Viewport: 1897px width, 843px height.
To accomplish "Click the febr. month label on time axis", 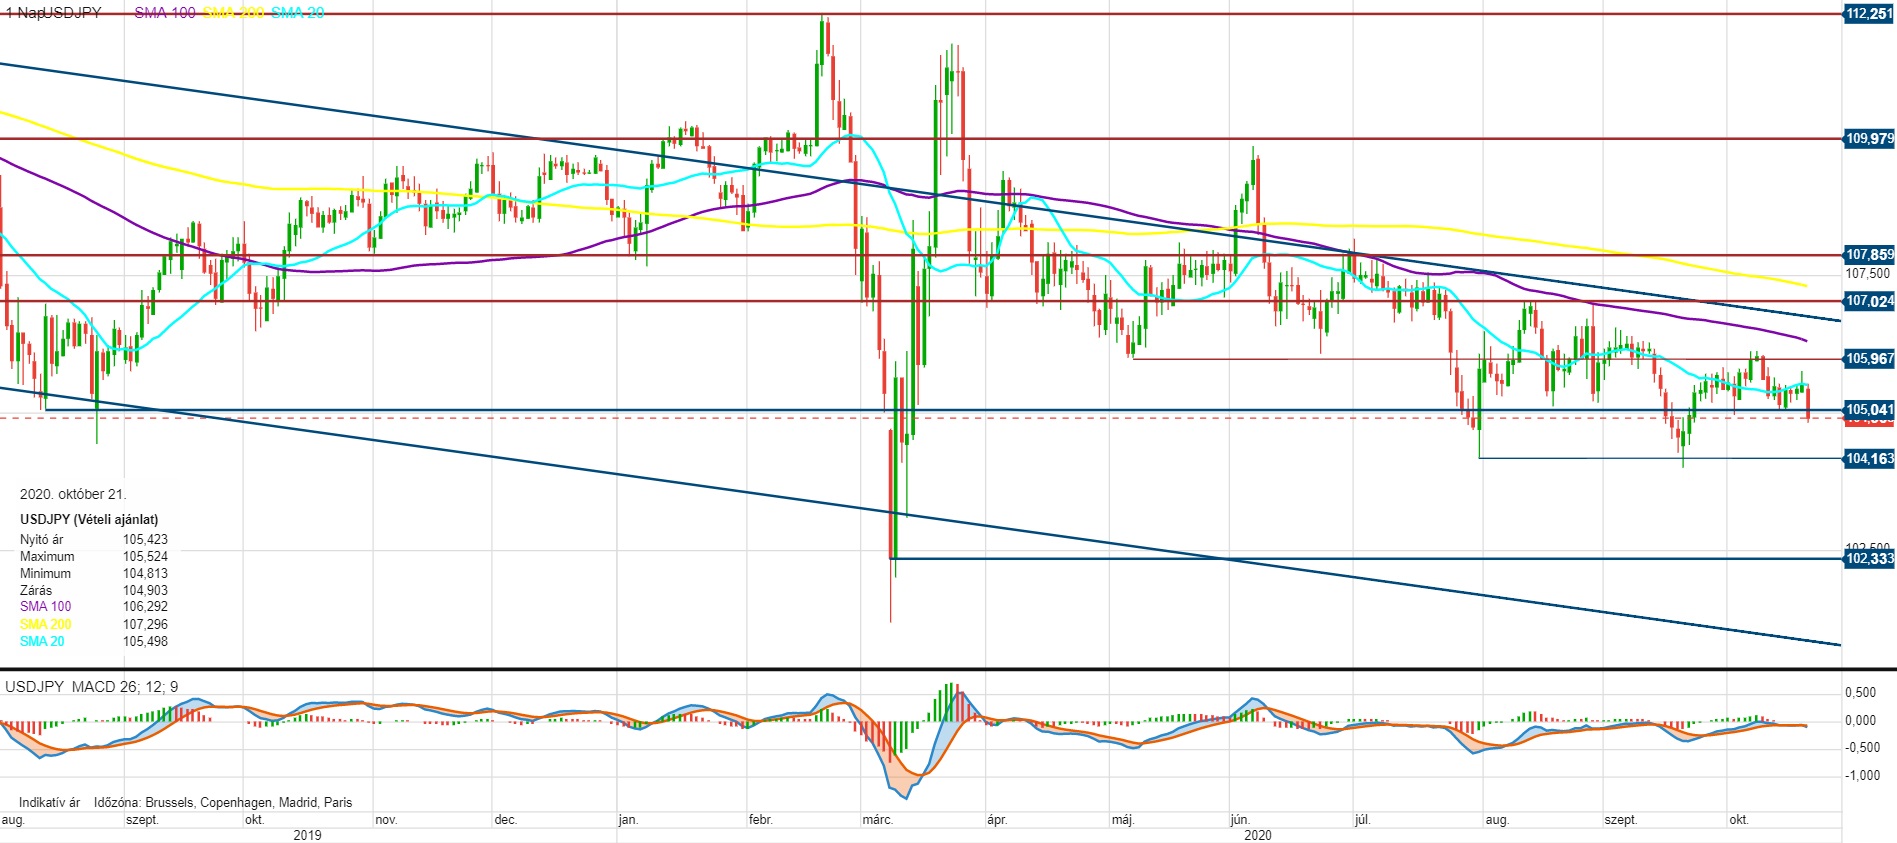I will pos(761,820).
